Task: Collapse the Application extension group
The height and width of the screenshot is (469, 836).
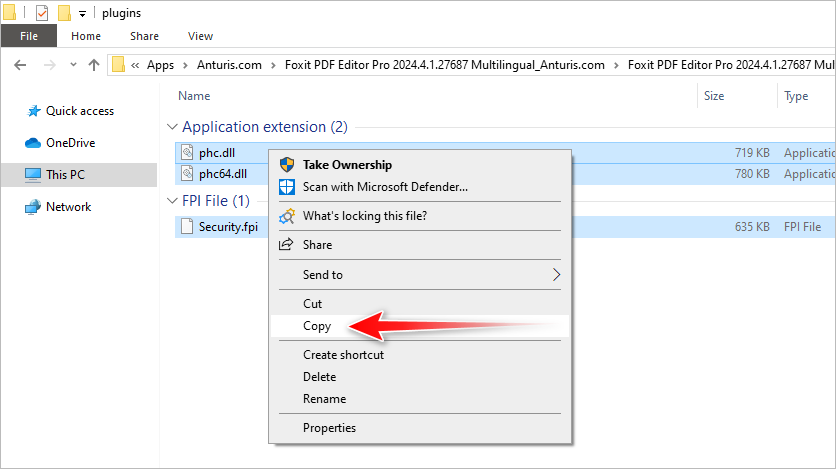Action: point(172,127)
